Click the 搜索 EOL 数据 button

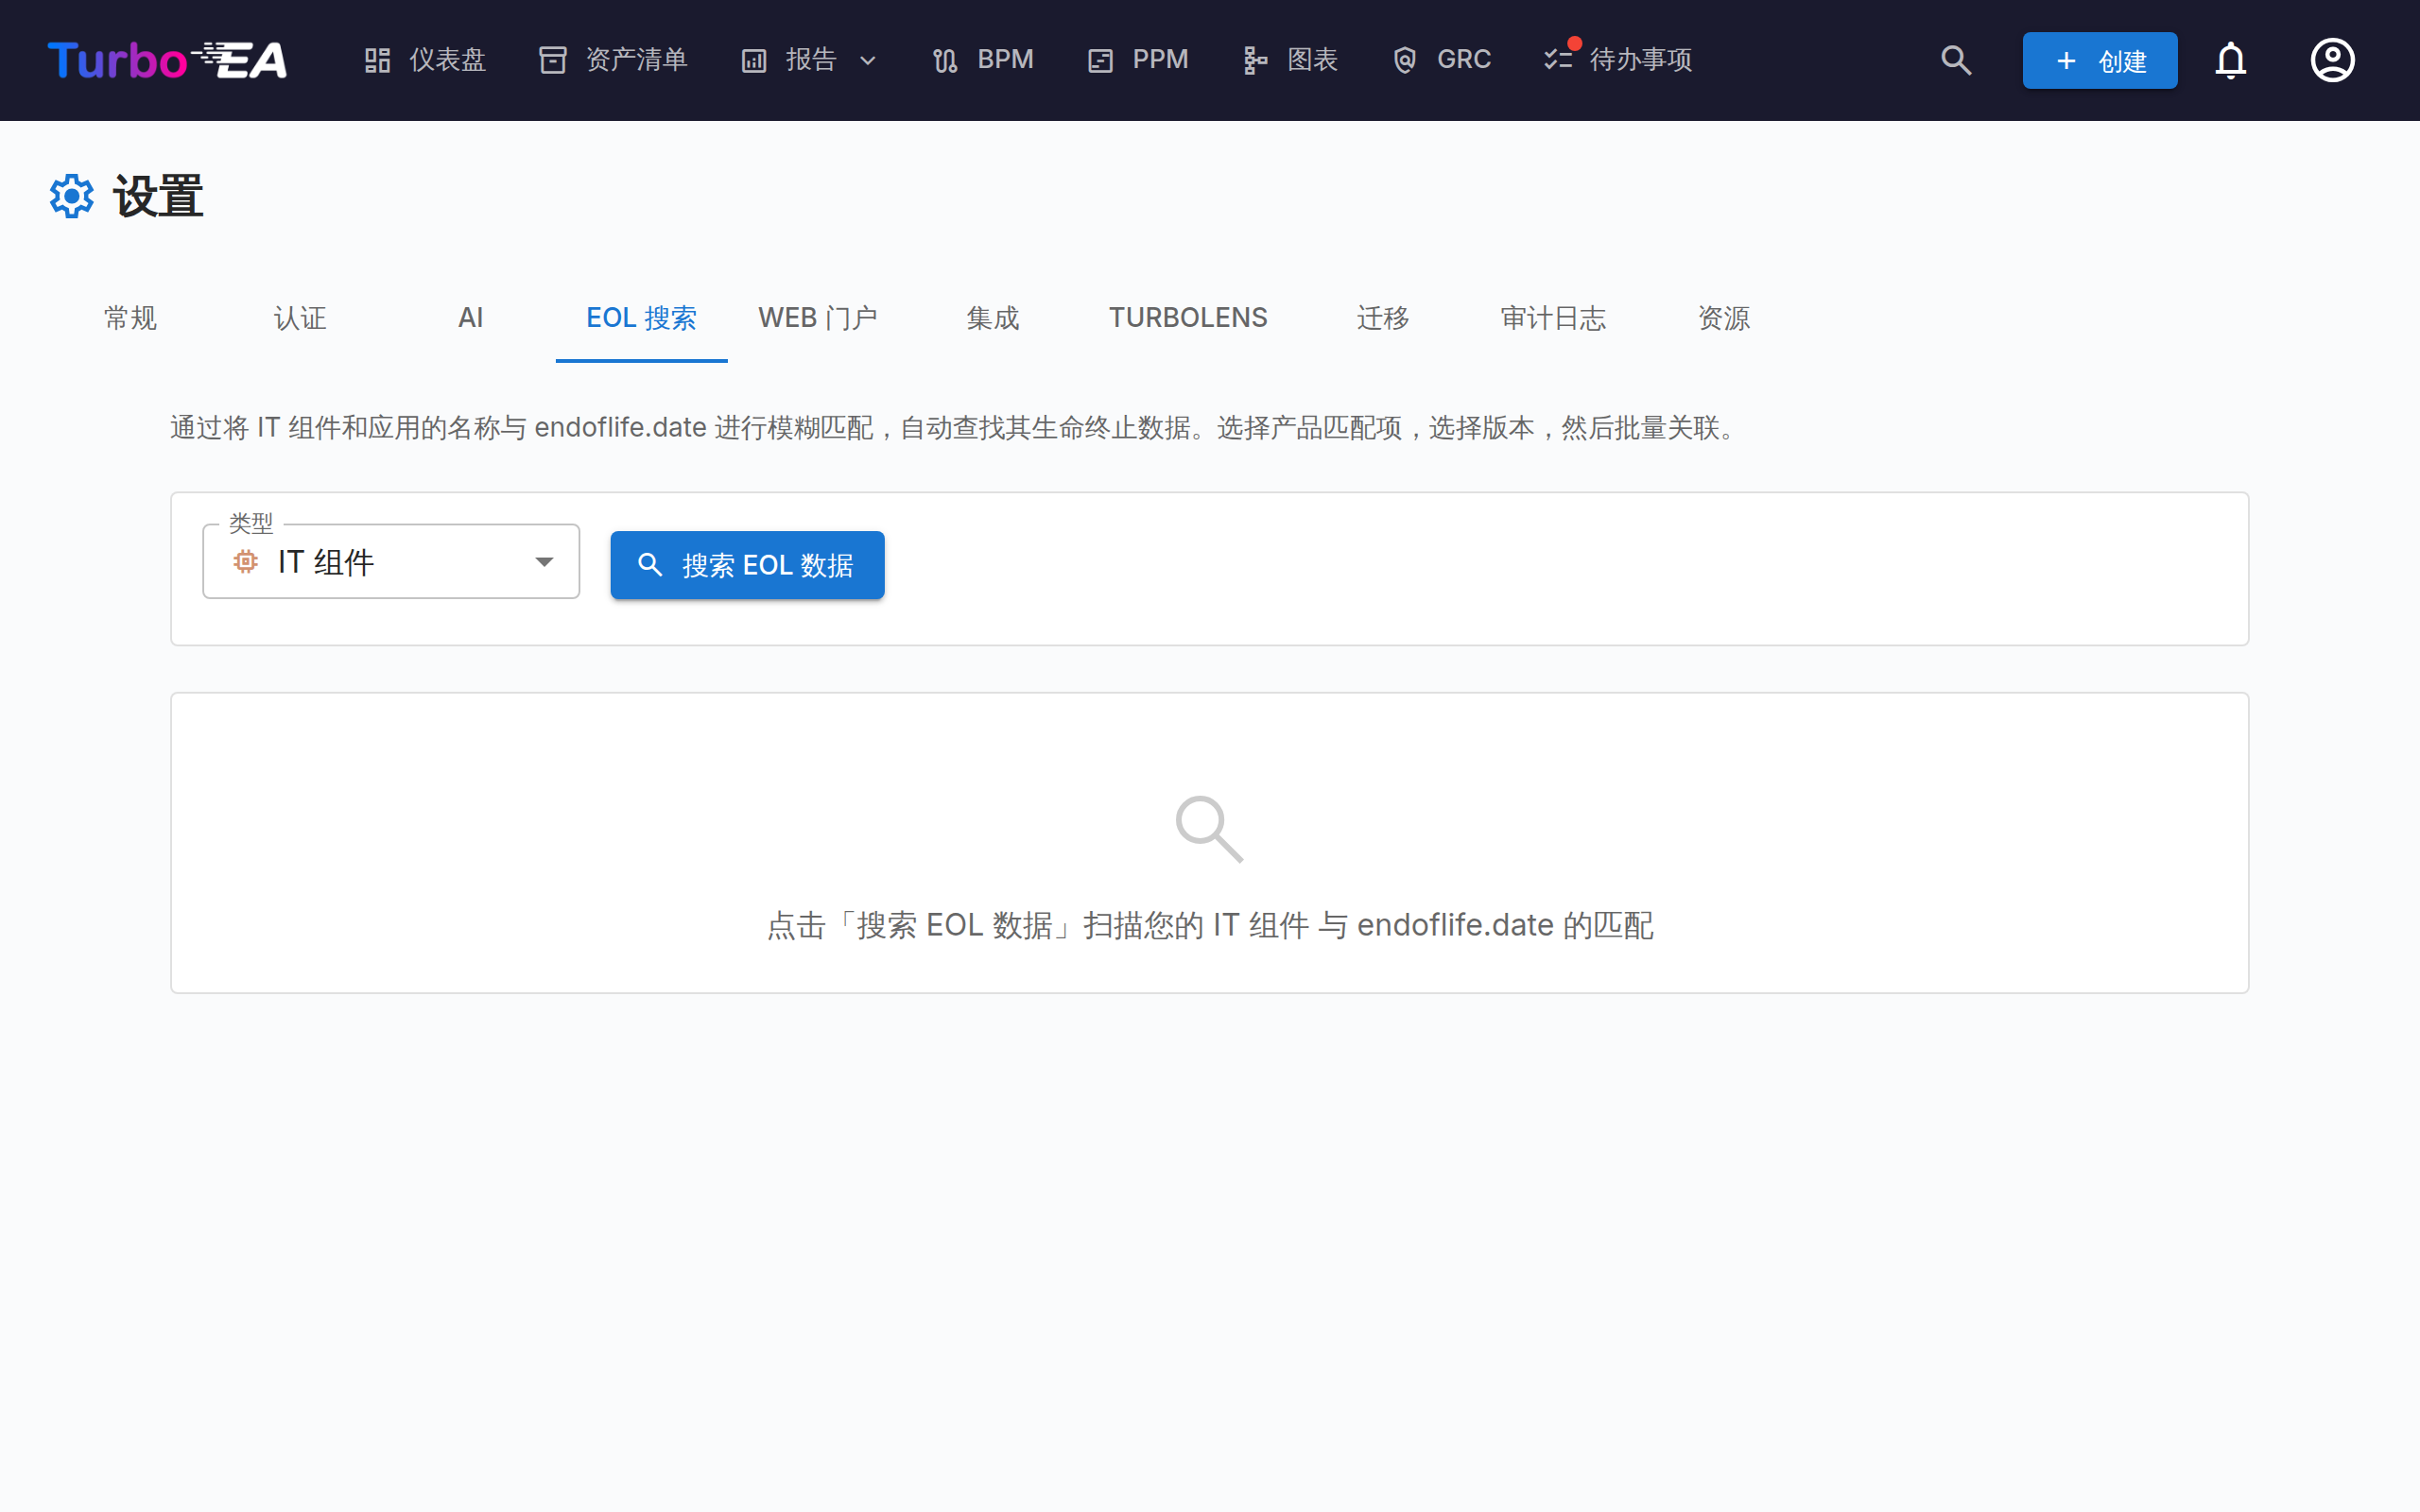tap(747, 565)
